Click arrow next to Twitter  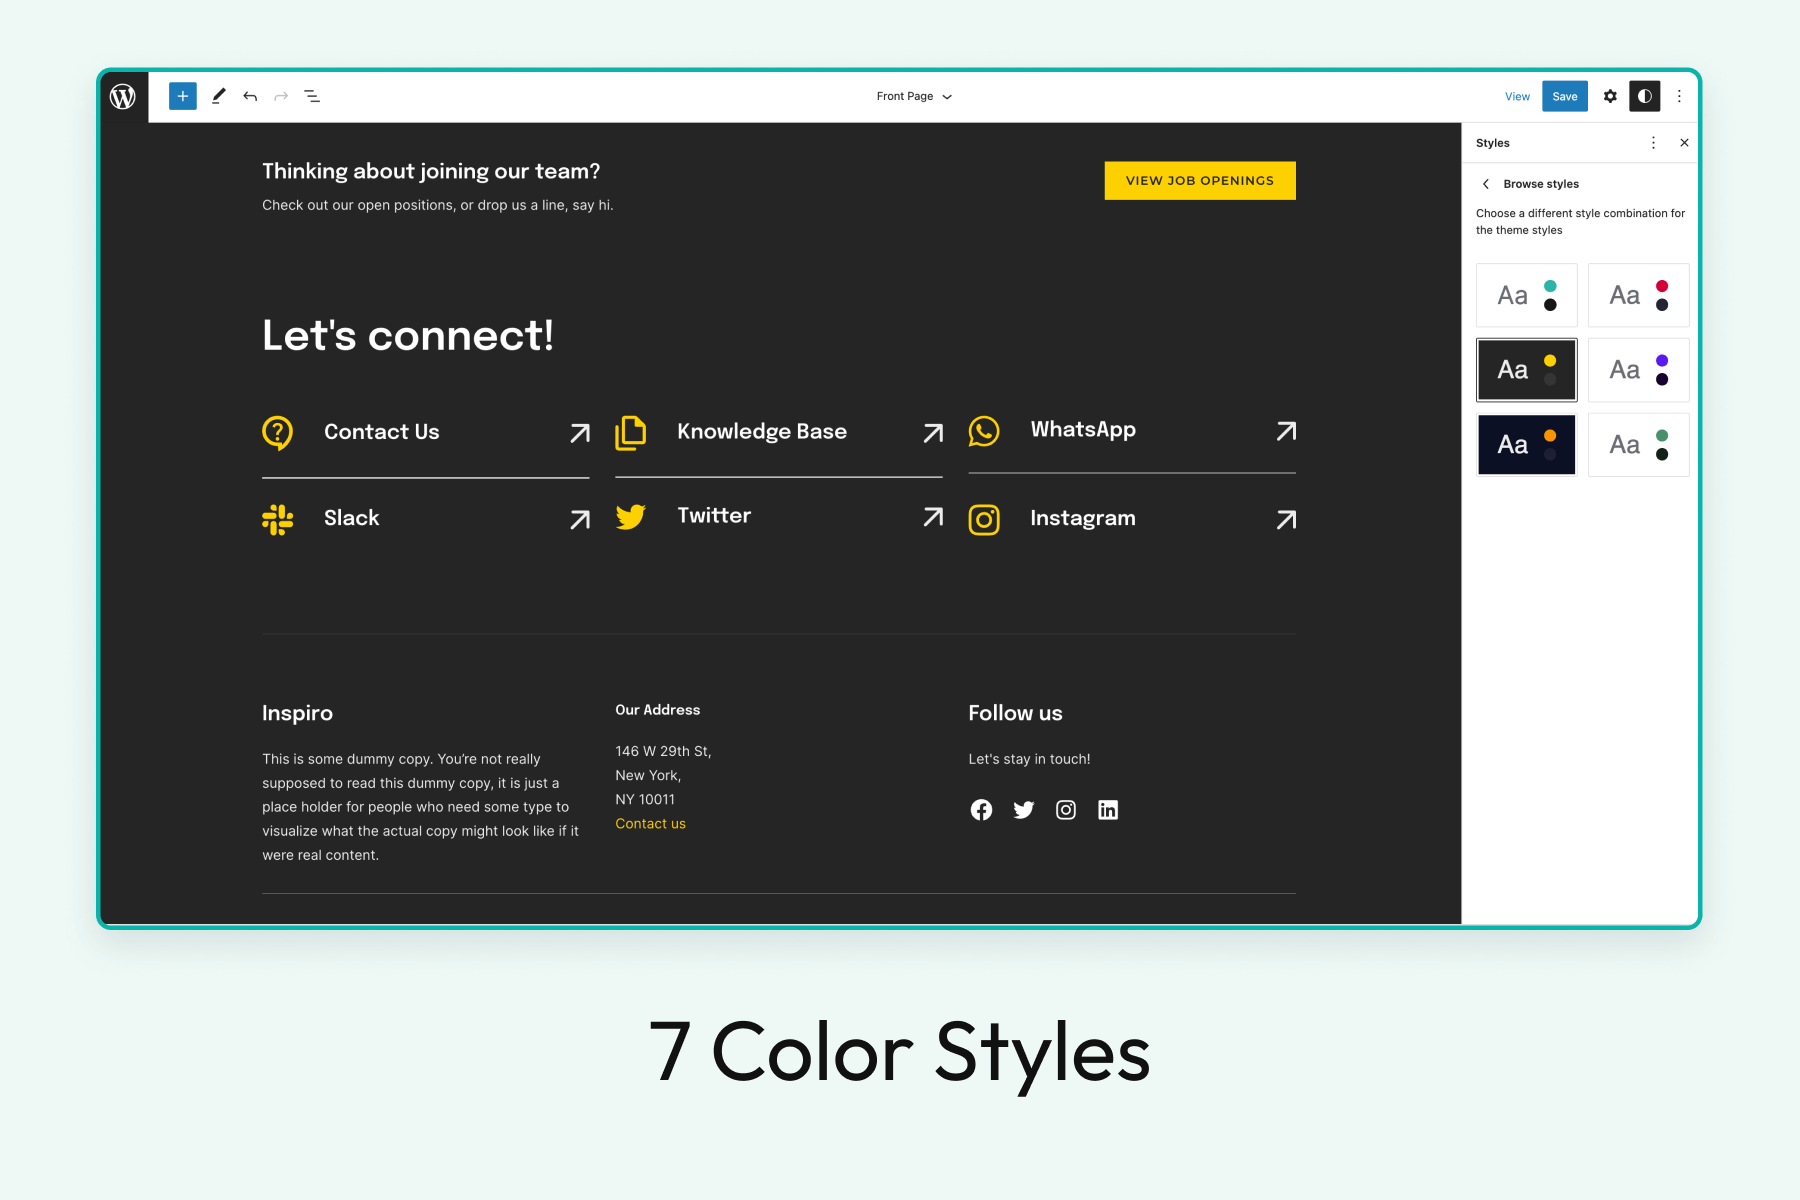933,517
